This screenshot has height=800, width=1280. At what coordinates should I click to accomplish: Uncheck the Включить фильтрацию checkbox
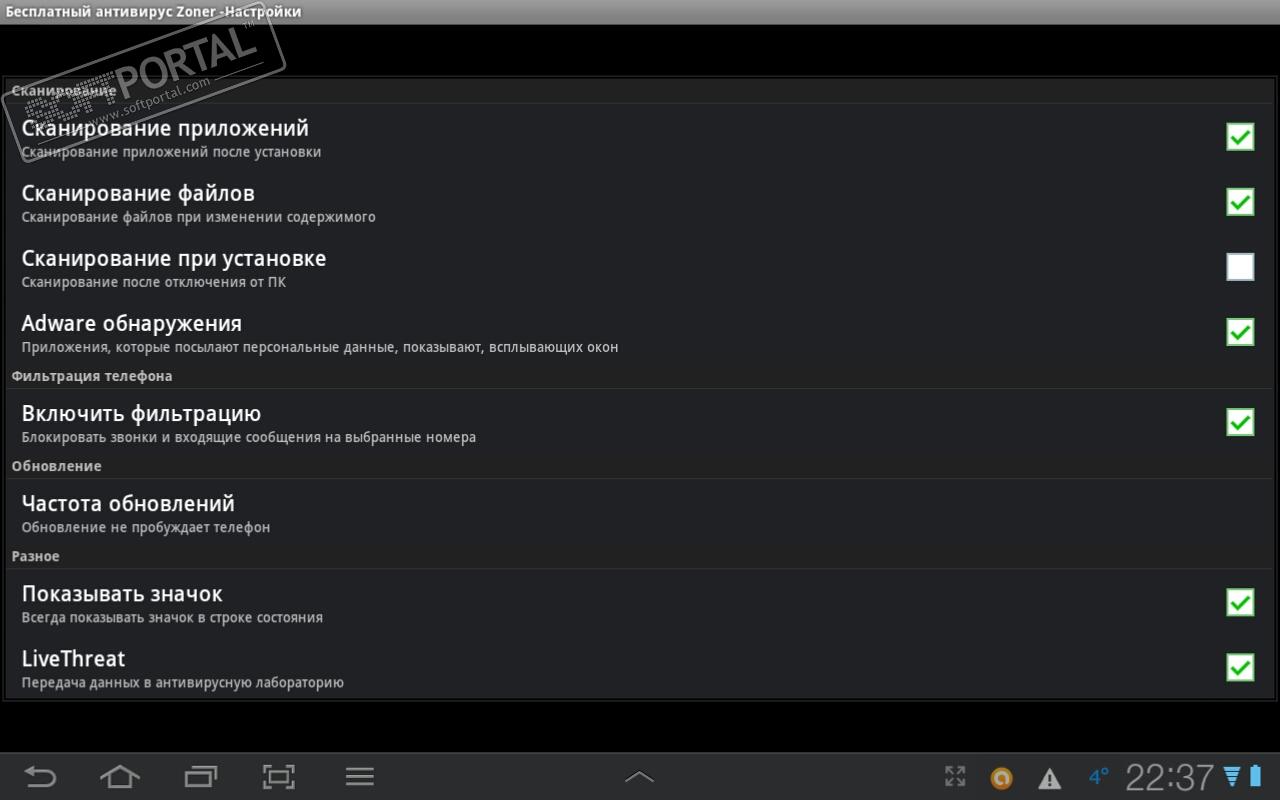(1240, 422)
